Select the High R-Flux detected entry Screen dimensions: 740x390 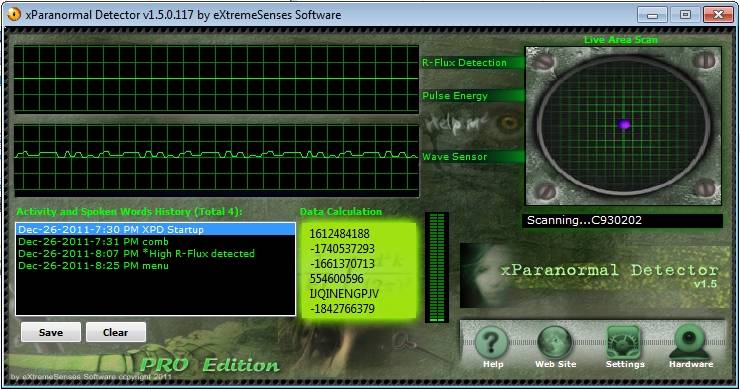[156, 254]
